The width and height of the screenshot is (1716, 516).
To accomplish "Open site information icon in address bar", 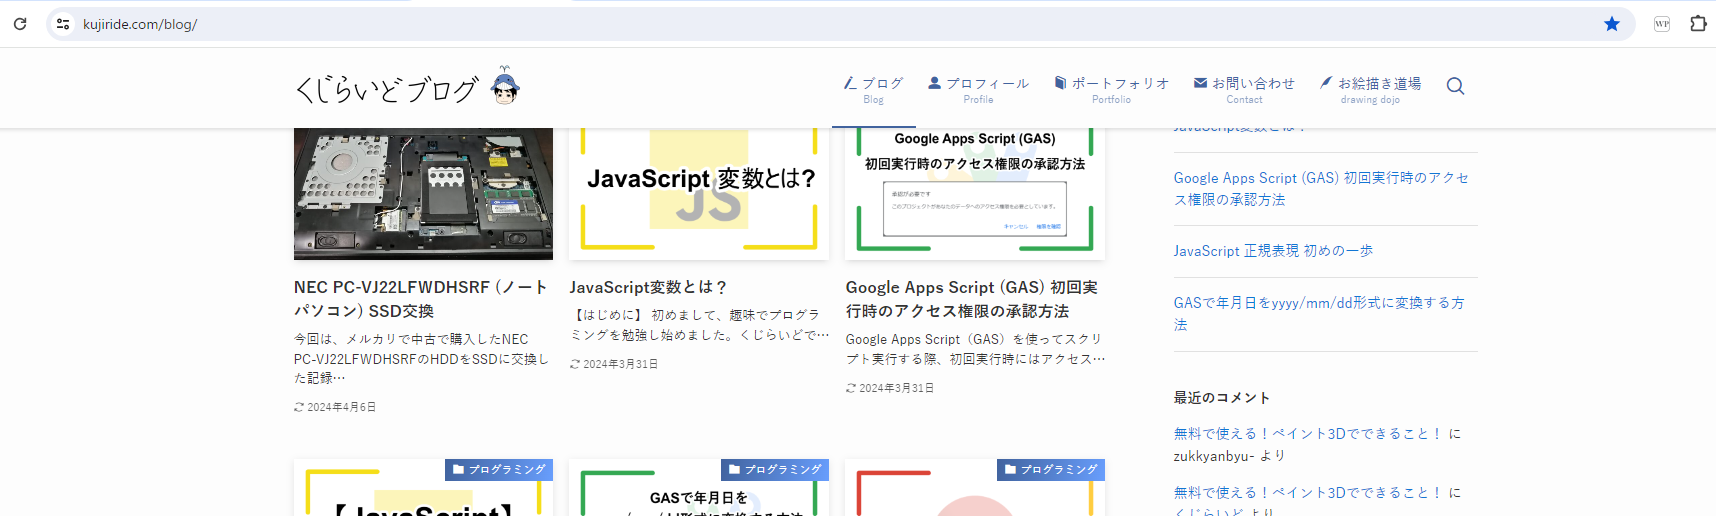I will (63, 24).
